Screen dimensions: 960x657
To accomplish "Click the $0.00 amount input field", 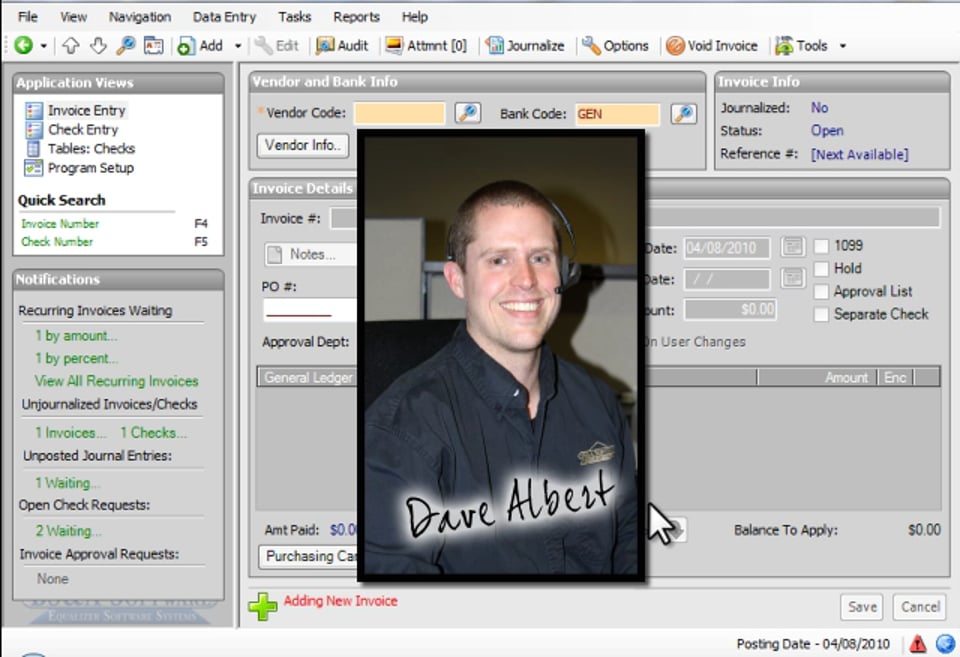I will 730,309.
